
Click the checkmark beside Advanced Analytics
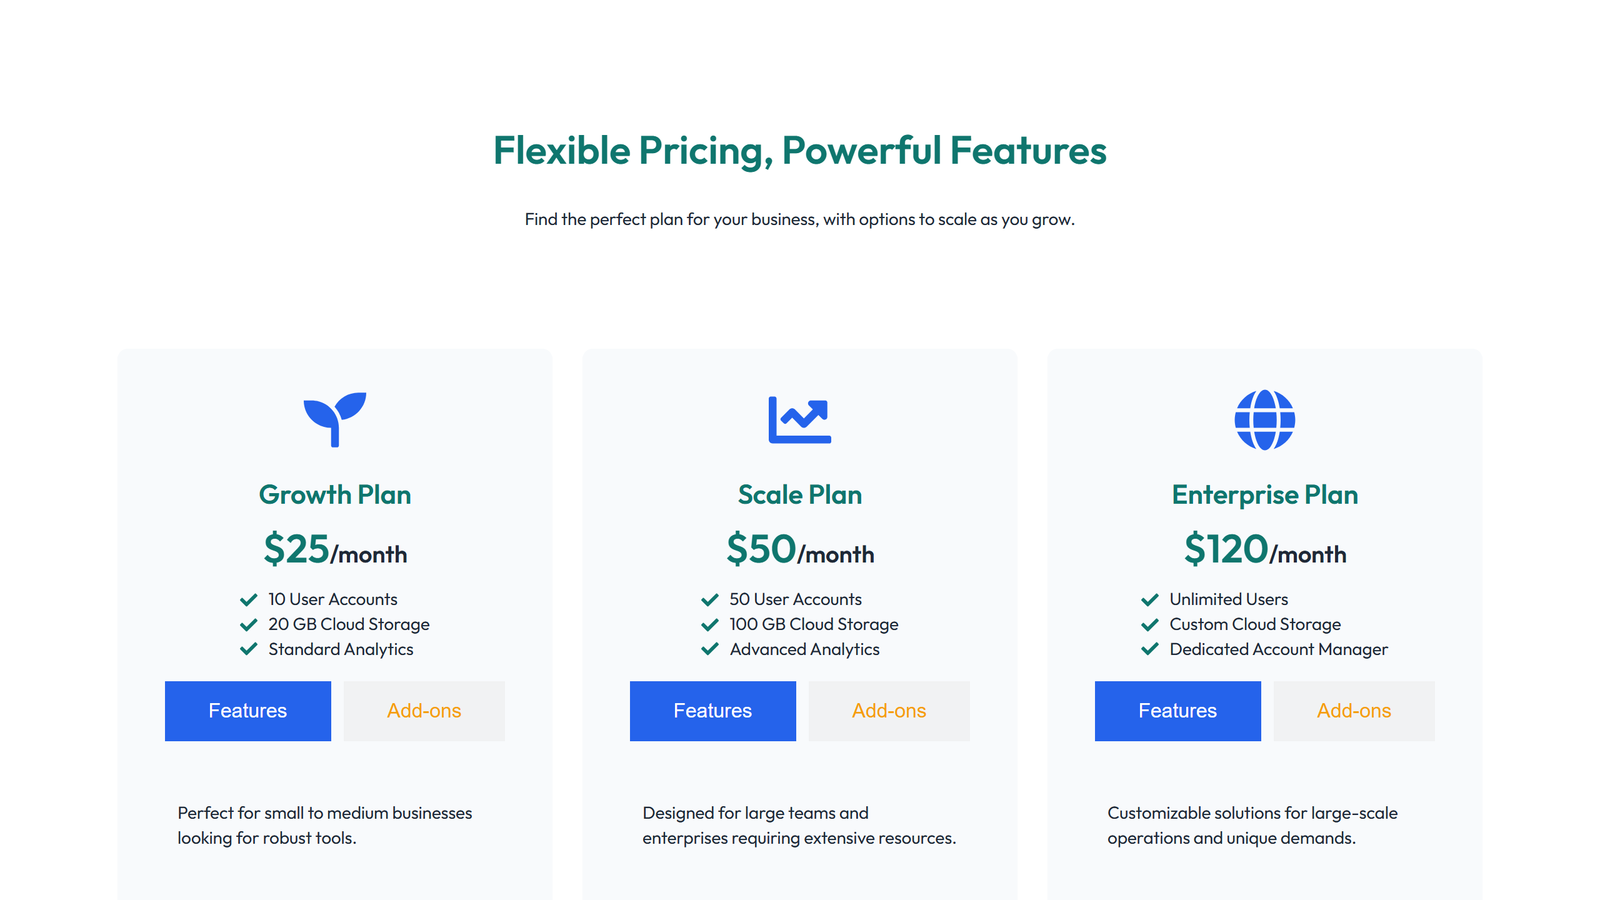pos(709,648)
